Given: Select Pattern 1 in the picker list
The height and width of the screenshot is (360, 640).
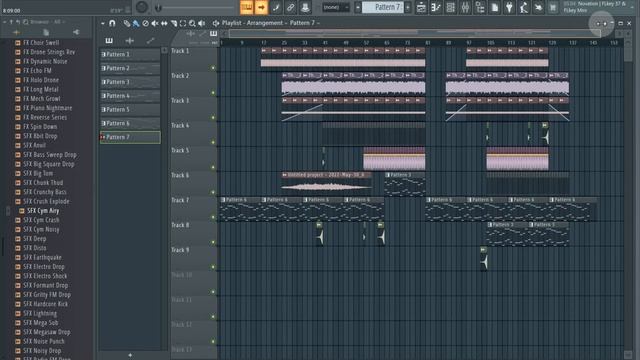Looking at the screenshot, I should 130,54.
